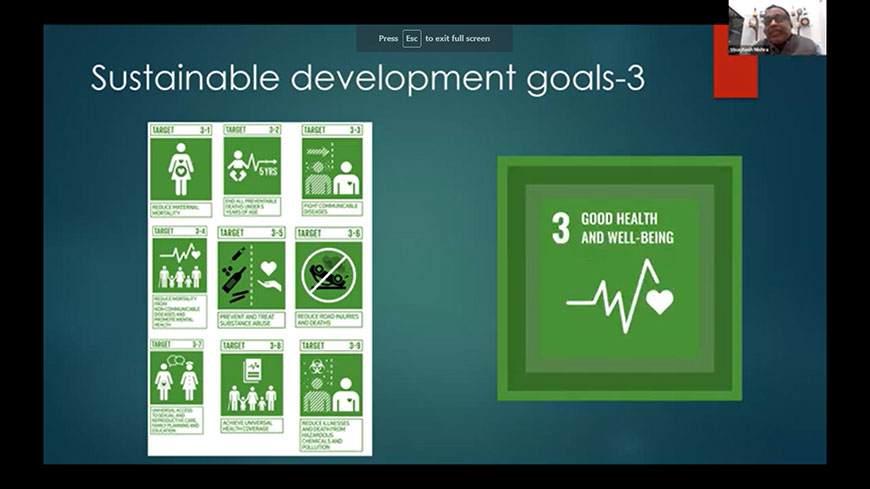Click the 'TARGET 3-3' header label
Image resolution: width=870 pixels, height=489 pixels.
pos(332,130)
